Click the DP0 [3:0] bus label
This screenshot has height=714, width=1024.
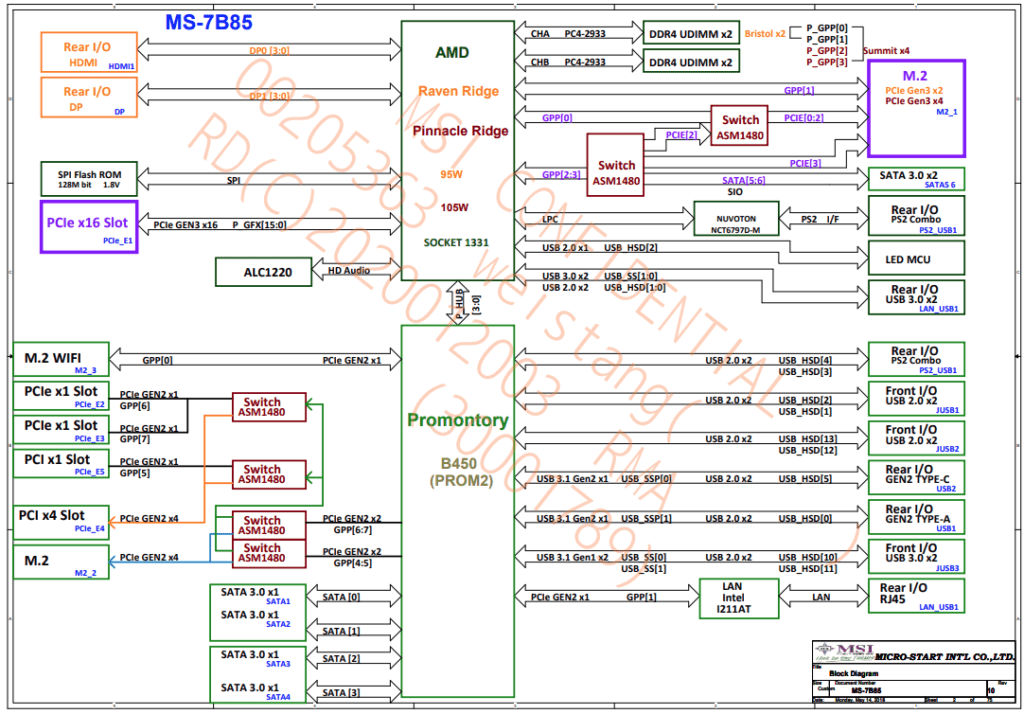tap(269, 50)
